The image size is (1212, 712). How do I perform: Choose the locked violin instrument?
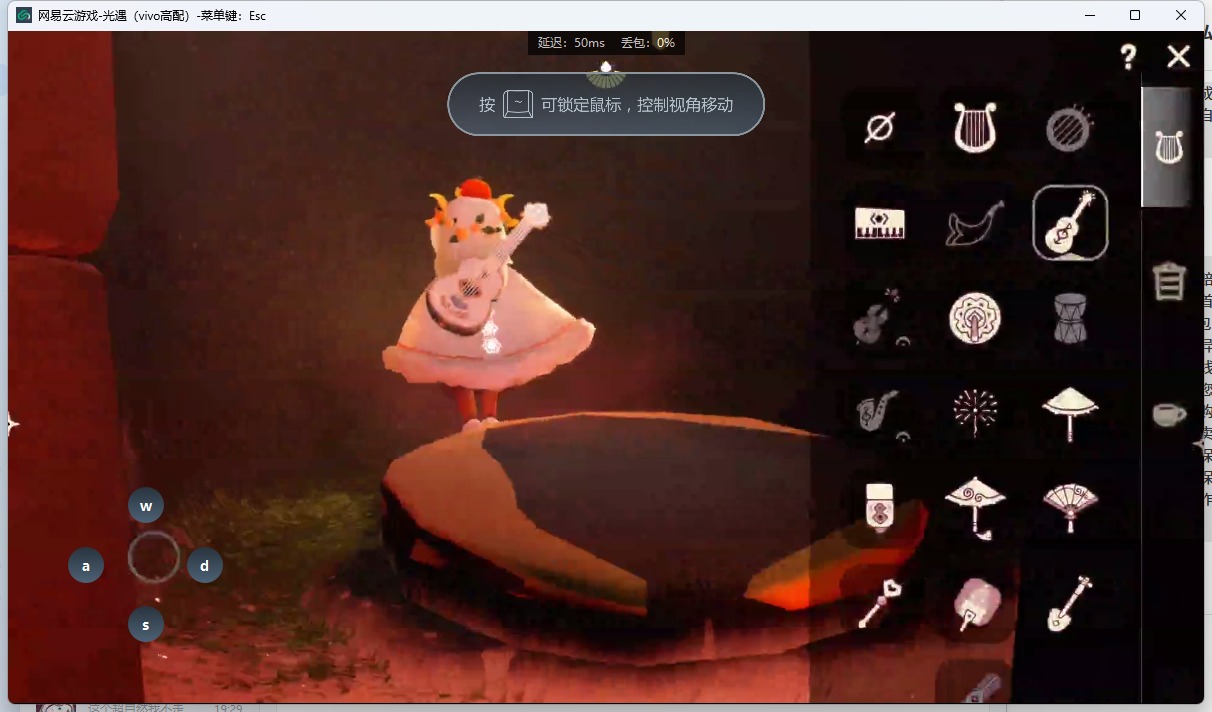[880, 318]
